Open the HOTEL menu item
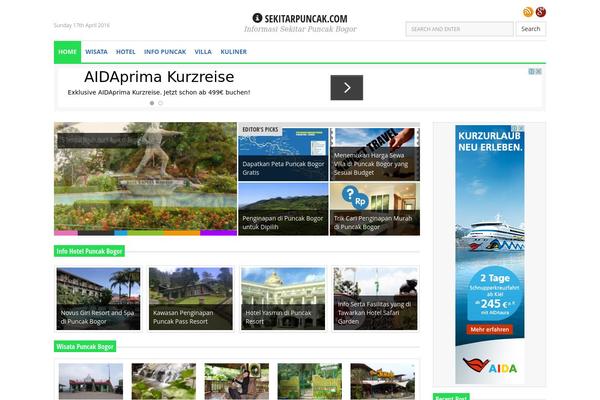Screen dimensions: 600x400 pyautogui.click(x=126, y=52)
